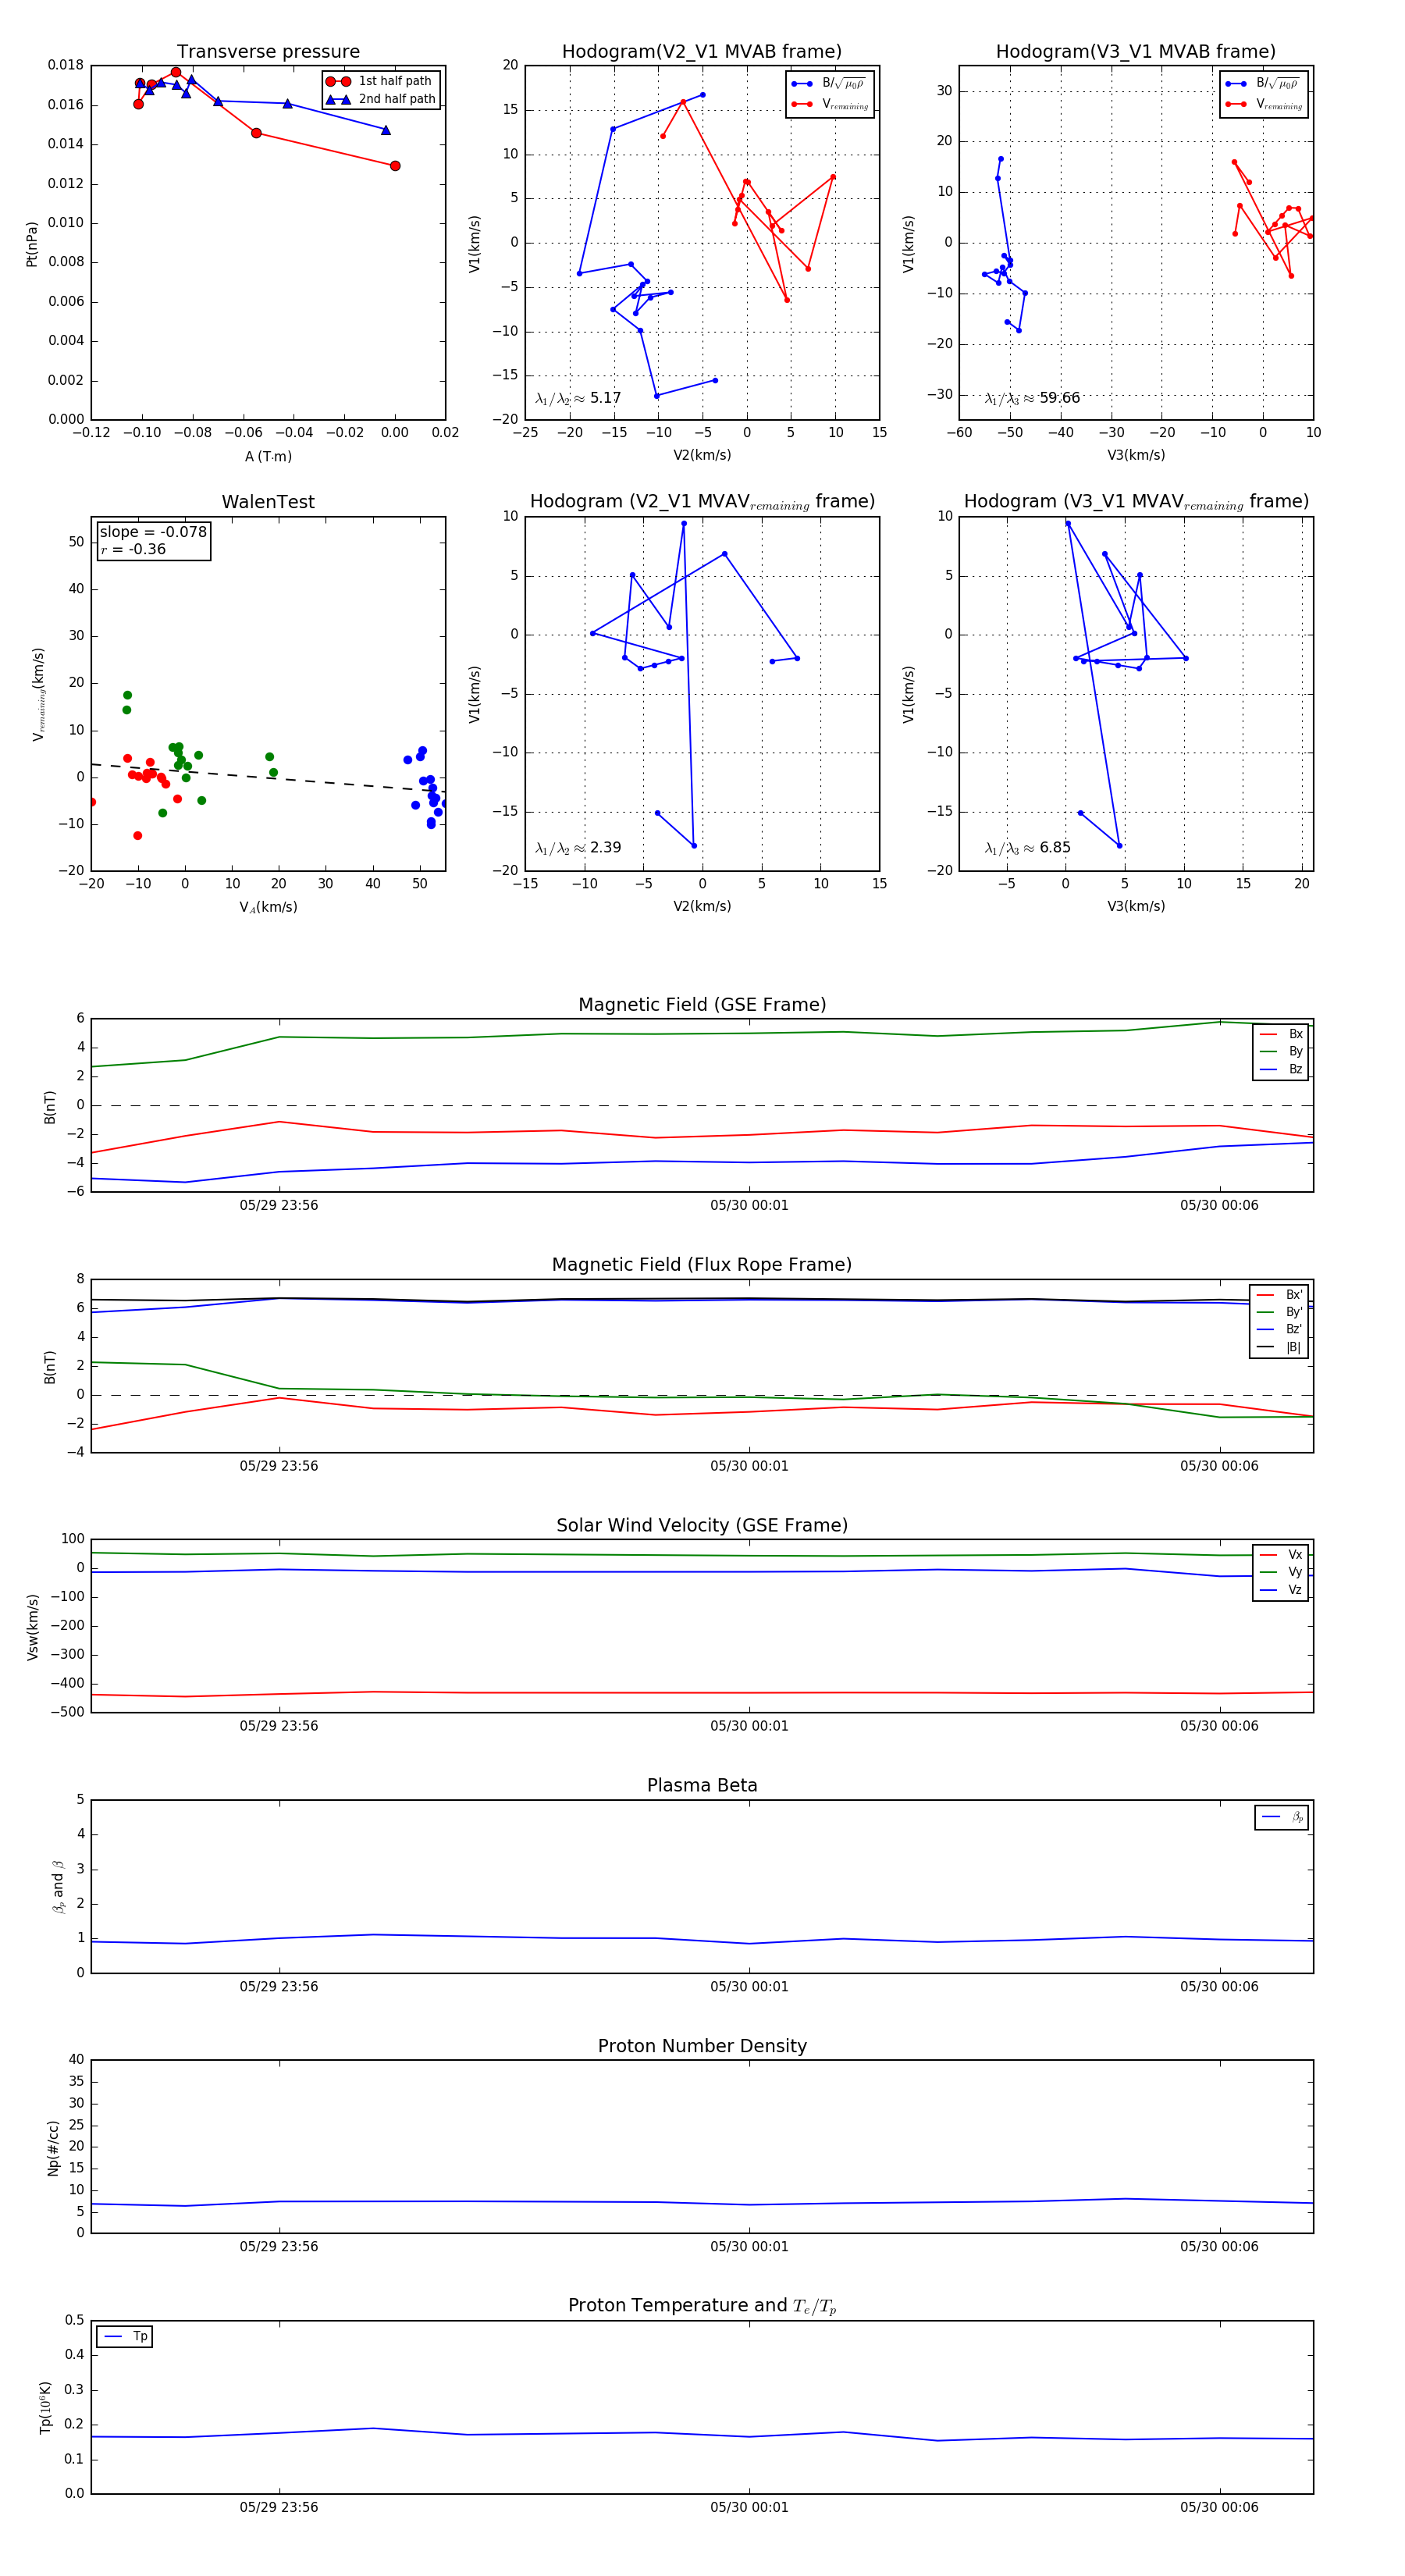Click "05/30 00:06" tick under Proton Temperature plot

1219,2508
